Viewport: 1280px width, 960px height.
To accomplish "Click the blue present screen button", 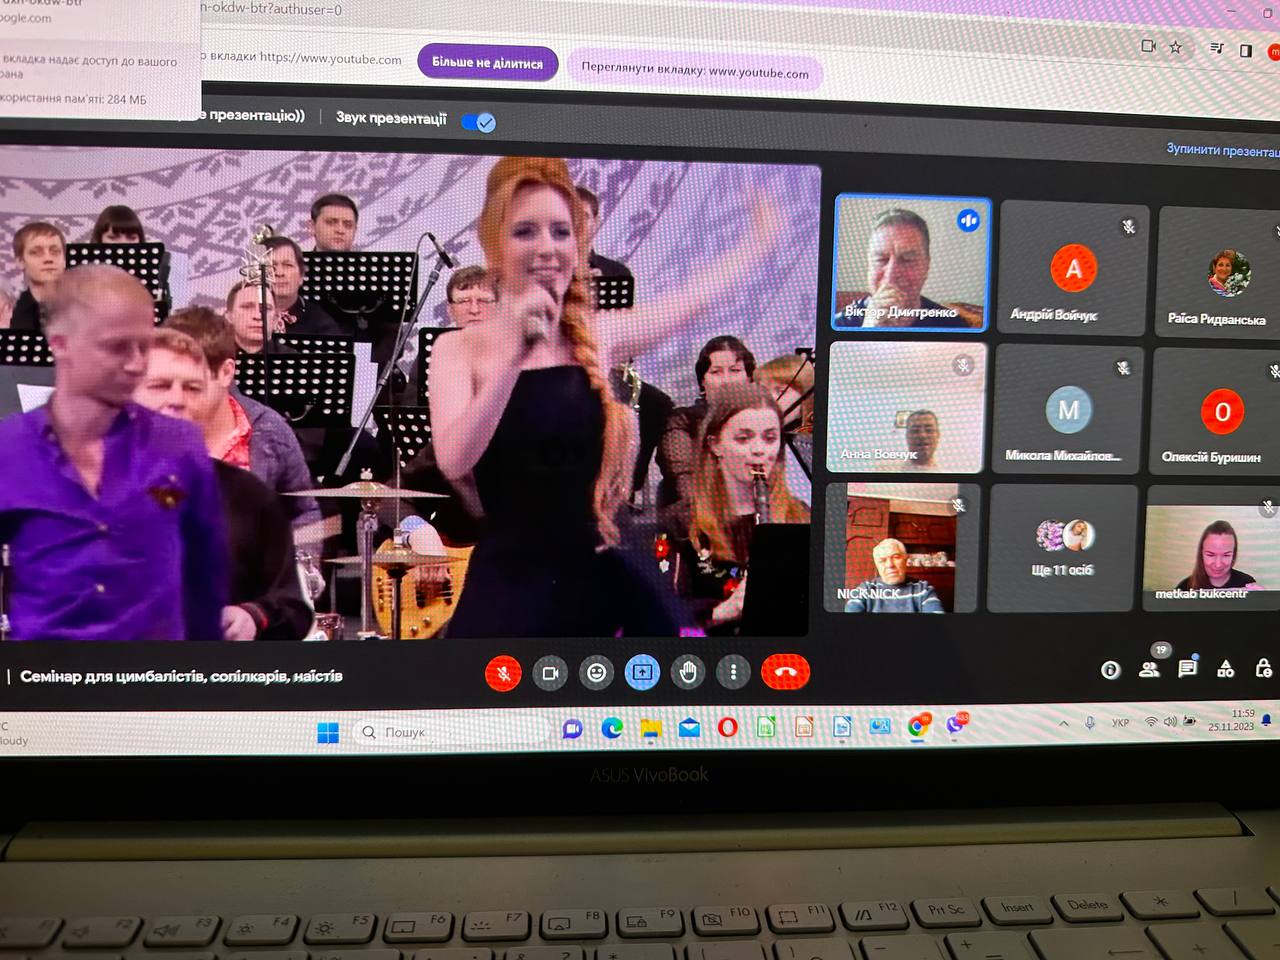I will pyautogui.click(x=642, y=673).
